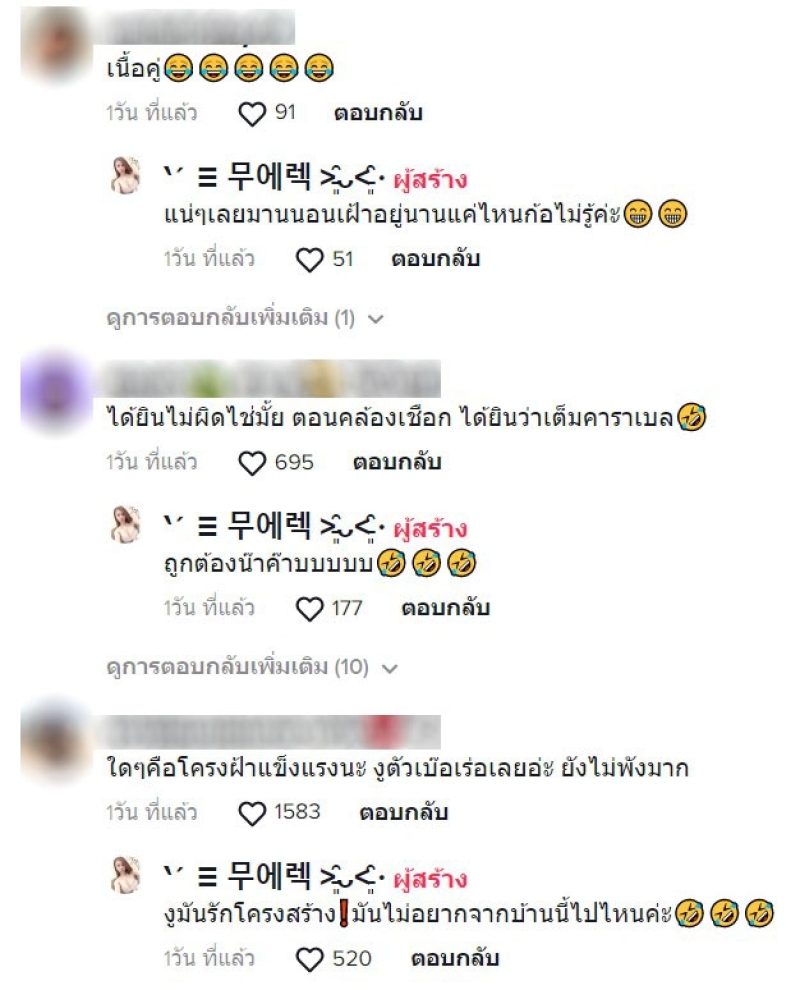Like the creator reply with 177 likes

[x=309, y=609]
